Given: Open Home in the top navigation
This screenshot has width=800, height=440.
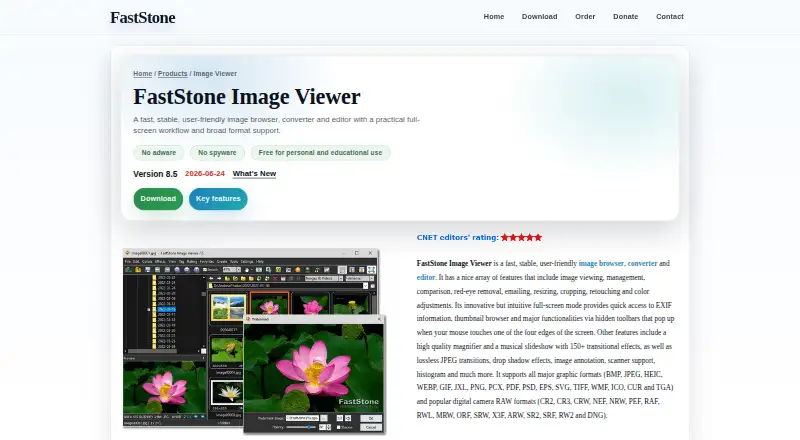Looking at the screenshot, I should click(493, 16).
